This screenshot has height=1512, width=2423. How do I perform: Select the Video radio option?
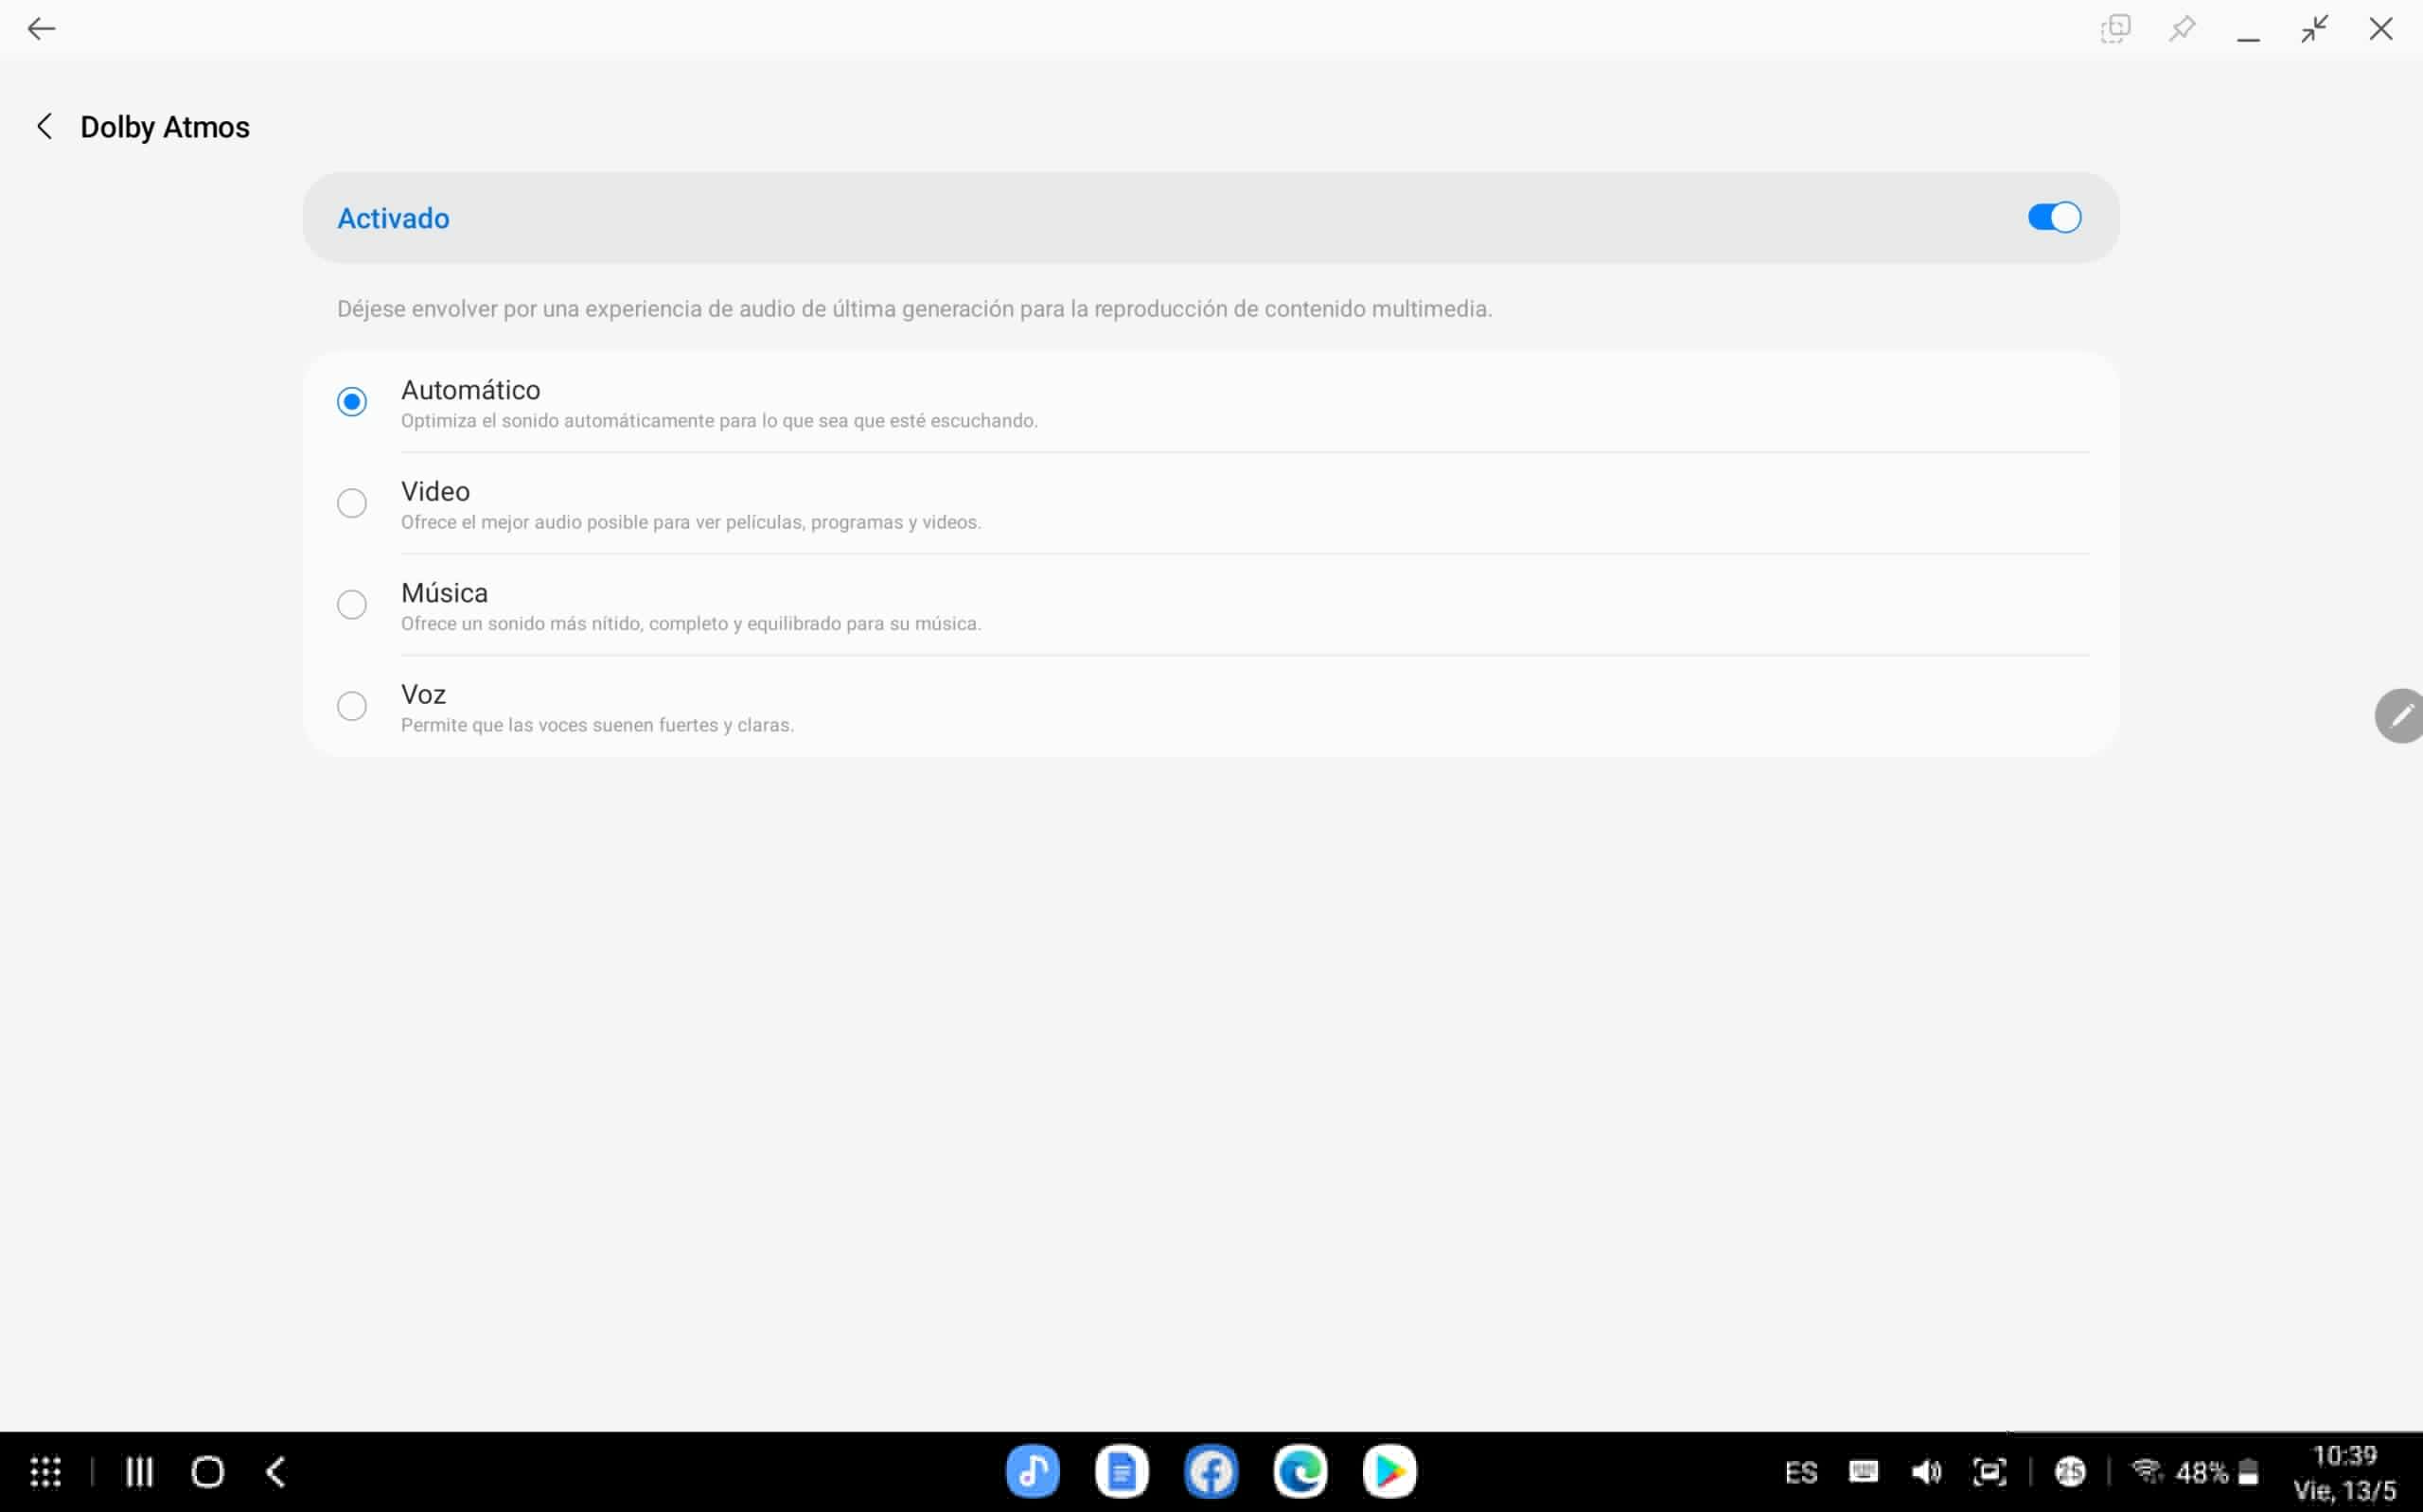coord(352,503)
